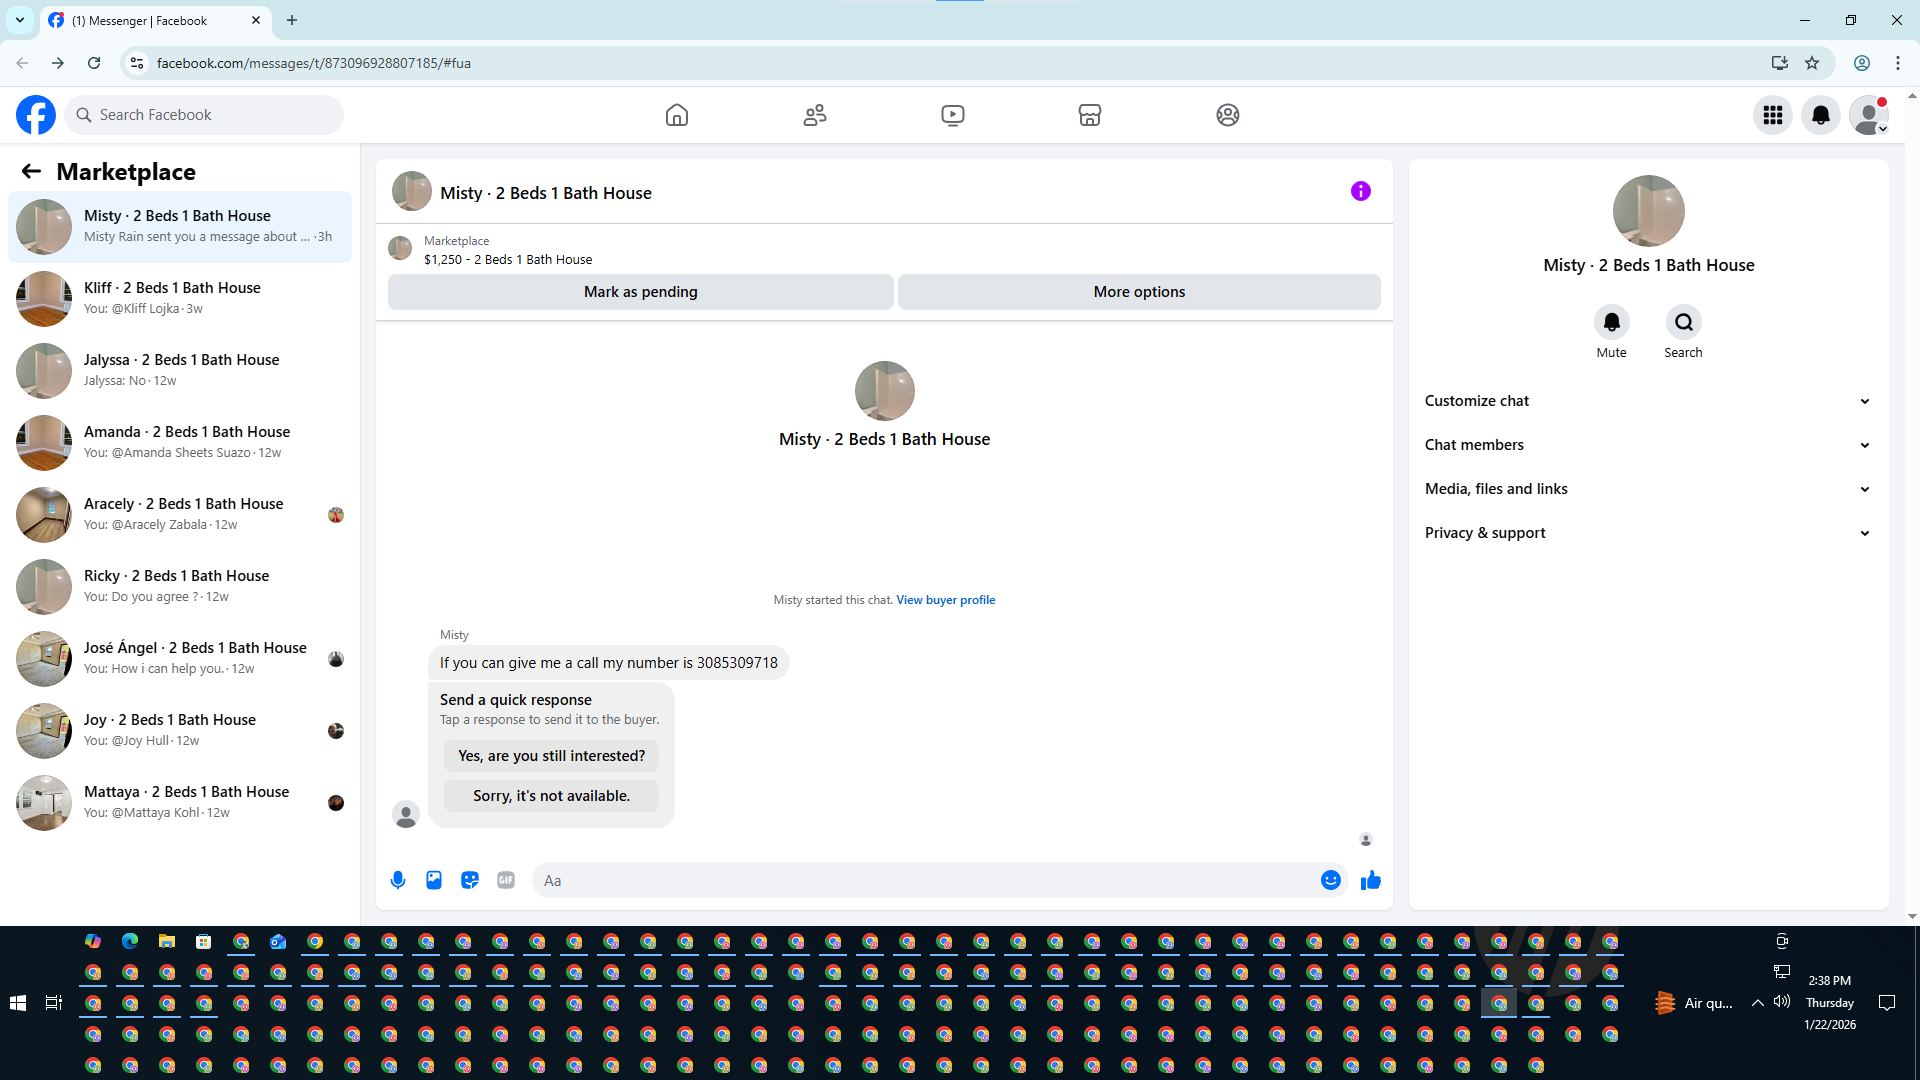Open the Marketplace storefront icon
Viewport: 1920px width, 1080px height.
[x=1090, y=115]
